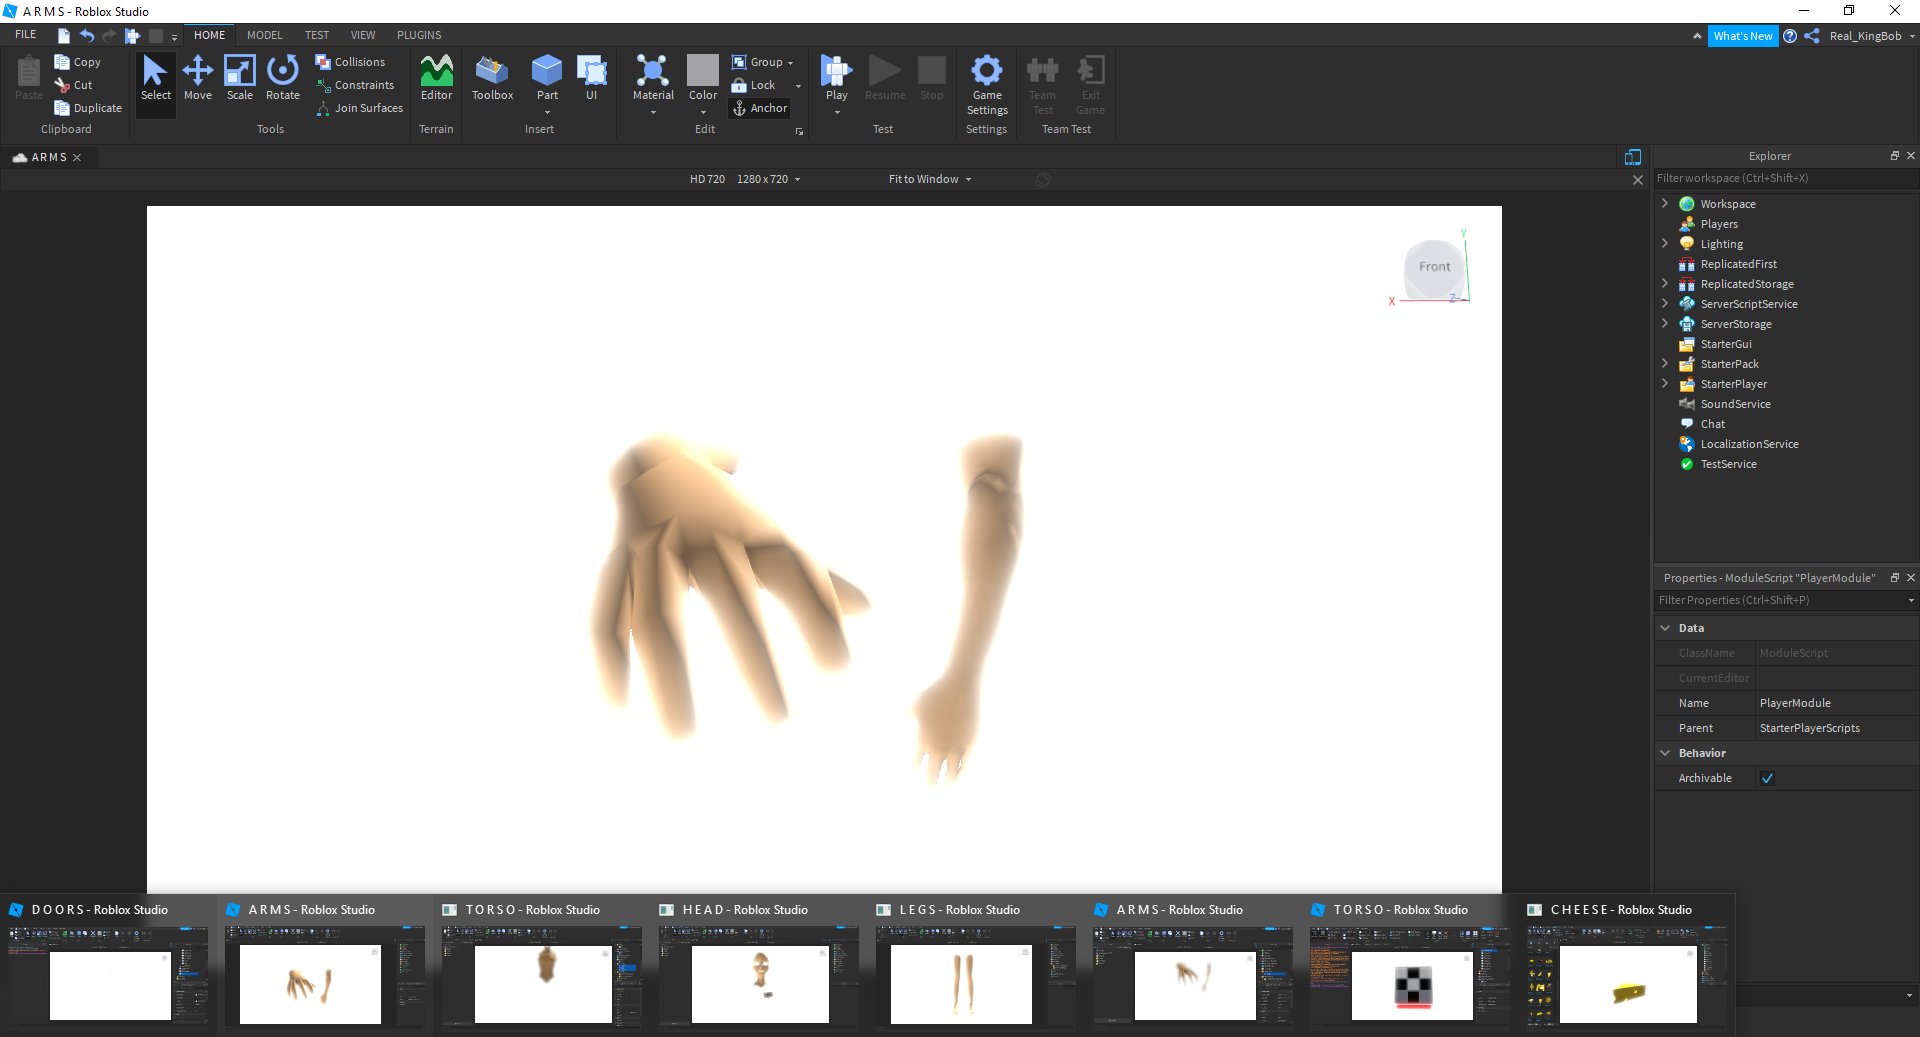Open the UI insert tool
This screenshot has height=1037, width=1920.
tap(591, 77)
